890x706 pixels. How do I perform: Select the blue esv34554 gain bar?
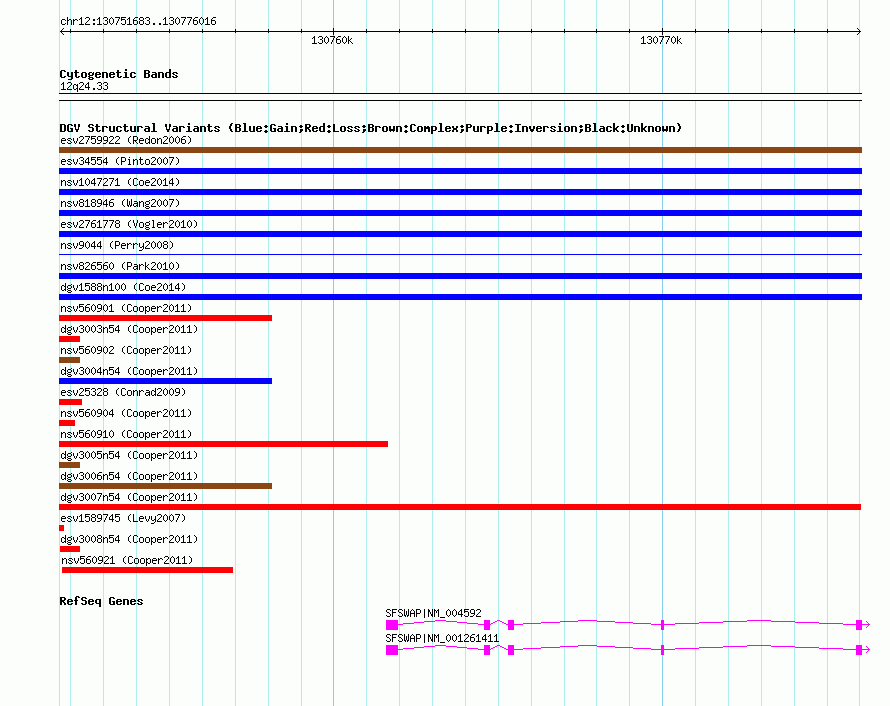[x=460, y=171]
